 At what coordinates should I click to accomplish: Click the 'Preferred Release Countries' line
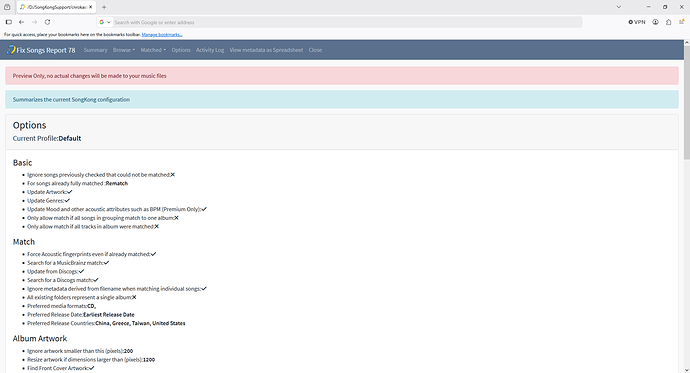[x=106, y=323]
